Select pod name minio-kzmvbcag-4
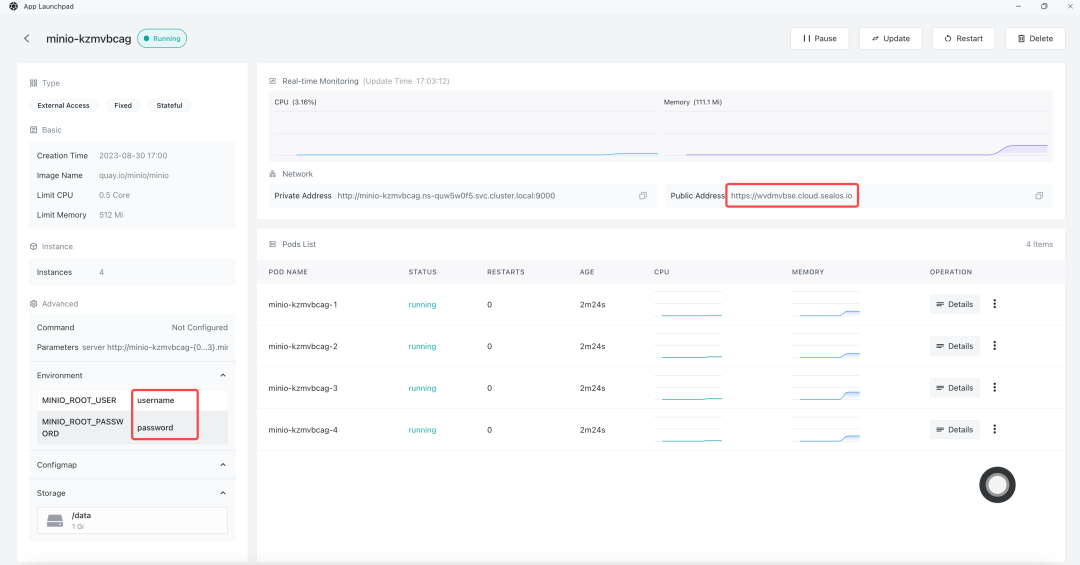 tap(303, 430)
